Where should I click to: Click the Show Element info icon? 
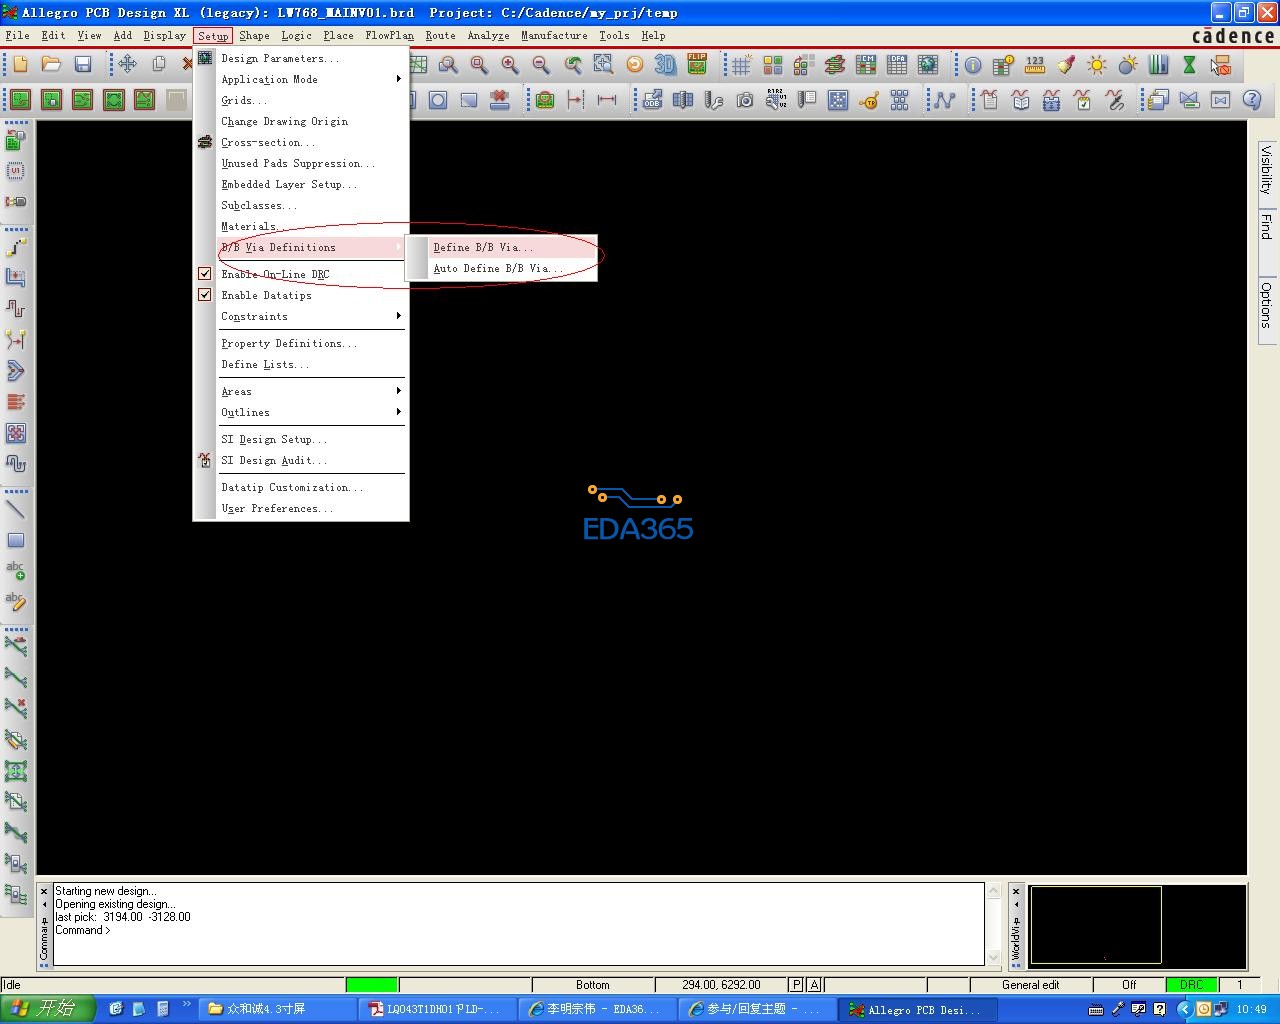pyautogui.click(x=973, y=65)
